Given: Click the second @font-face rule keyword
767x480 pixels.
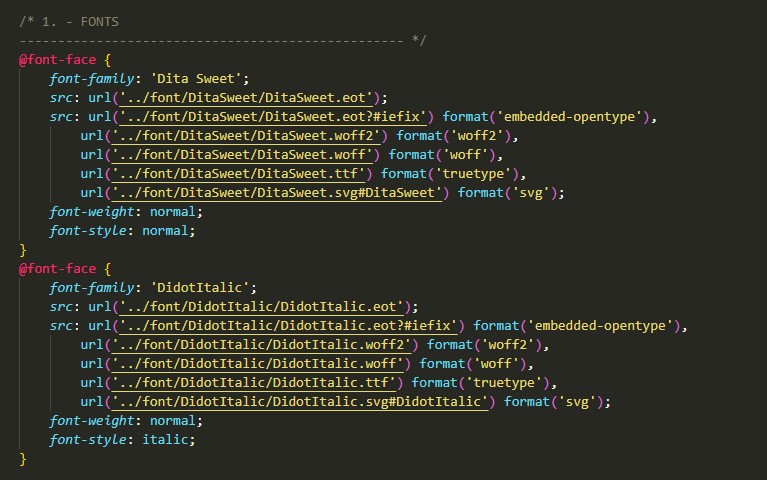Looking at the screenshot, I should click(57, 269).
